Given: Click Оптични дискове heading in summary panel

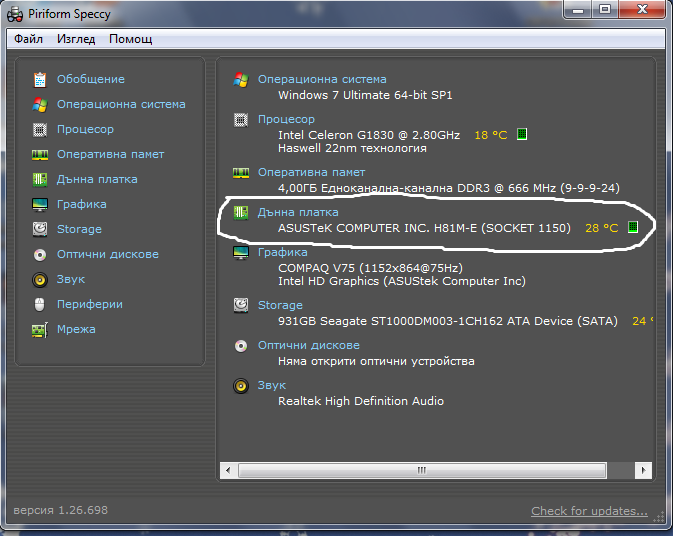Looking at the screenshot, I should 309,345.
